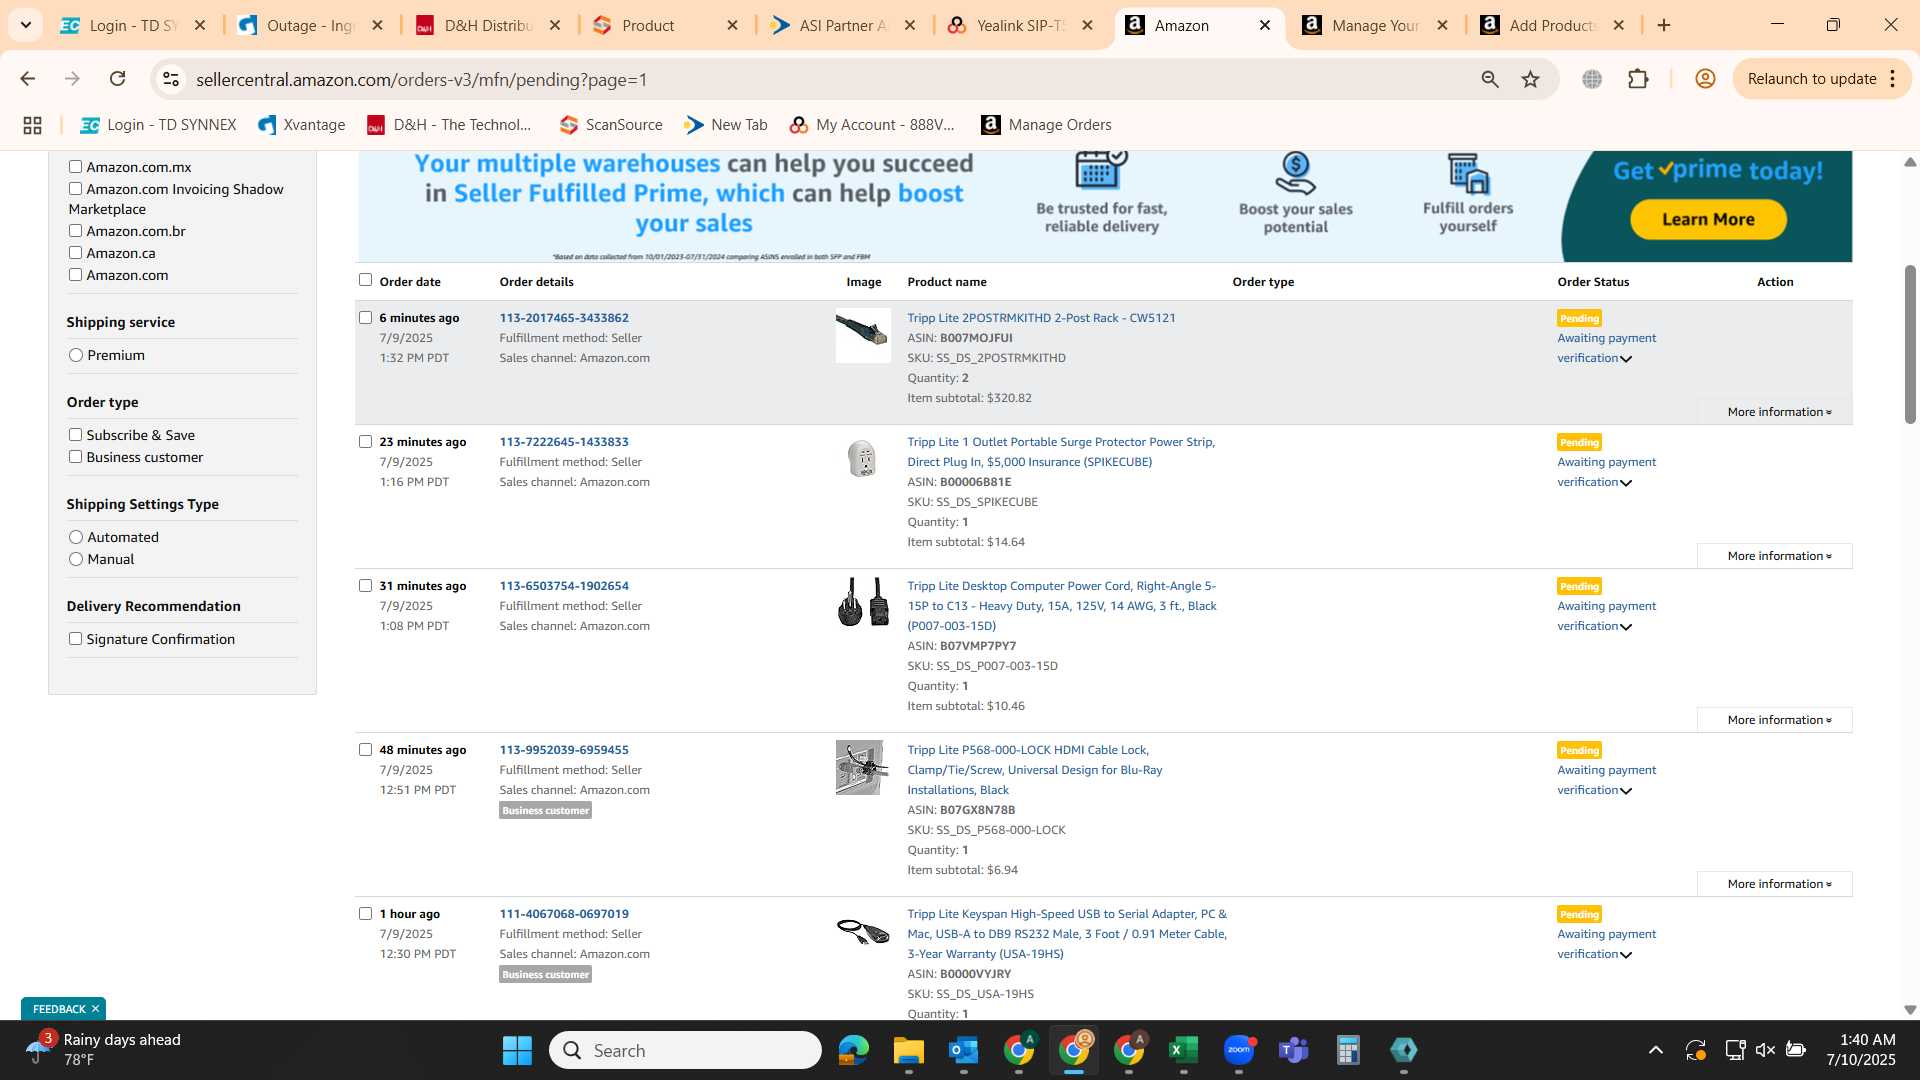
Task: Click Learn More on prime banner
Action: point(1708,219)
